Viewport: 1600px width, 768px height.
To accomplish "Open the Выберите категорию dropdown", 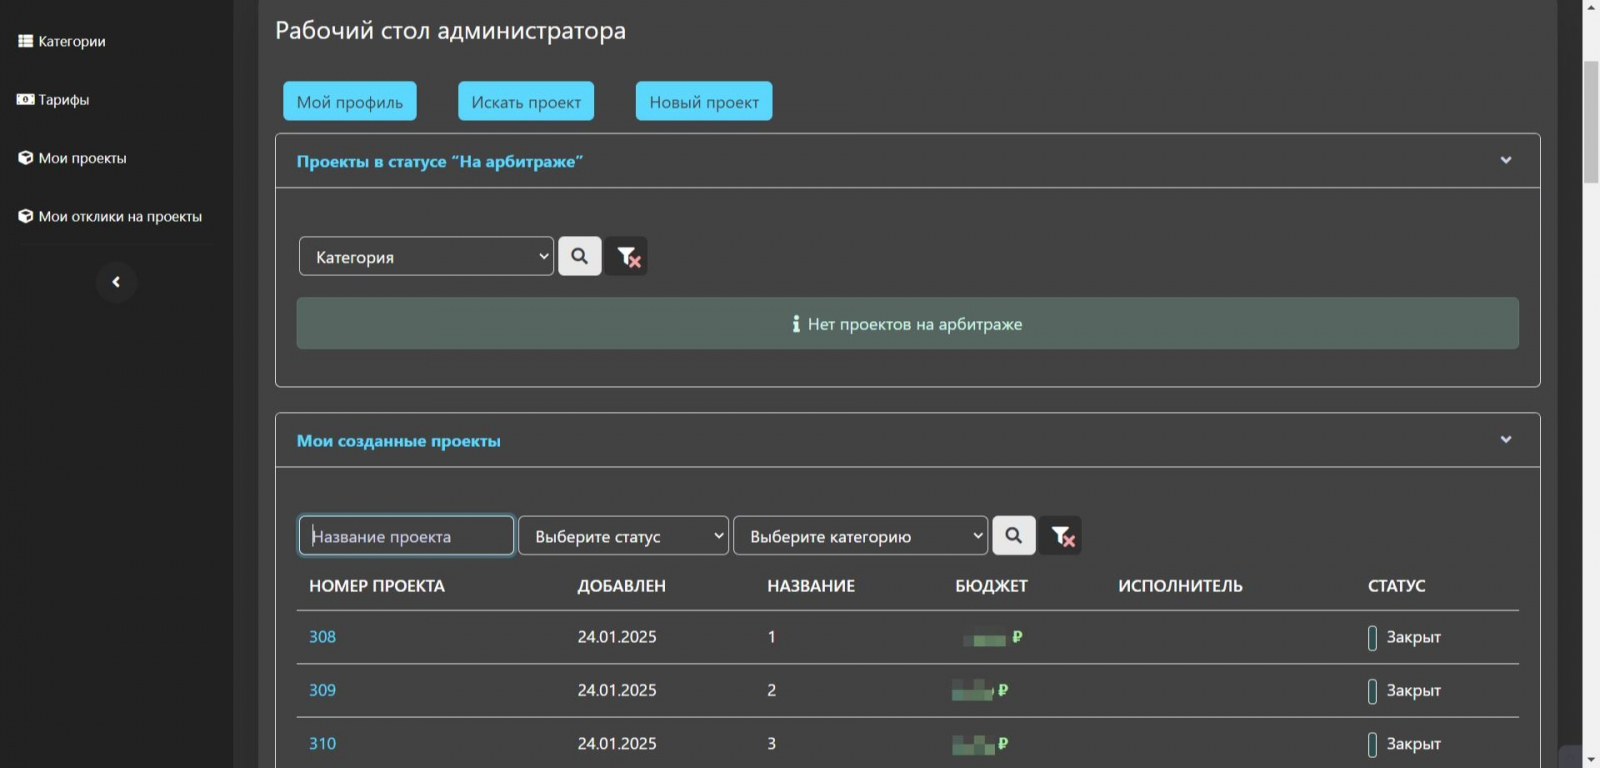I will pos(860,536).
